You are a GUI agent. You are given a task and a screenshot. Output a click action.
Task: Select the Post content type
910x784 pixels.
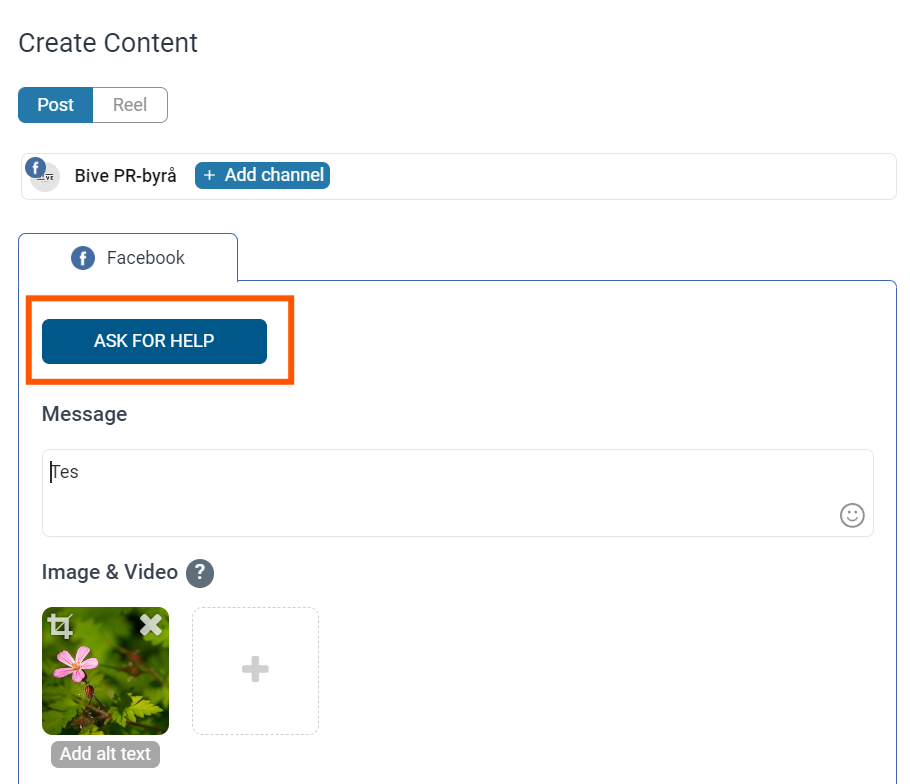click(56, 105)
